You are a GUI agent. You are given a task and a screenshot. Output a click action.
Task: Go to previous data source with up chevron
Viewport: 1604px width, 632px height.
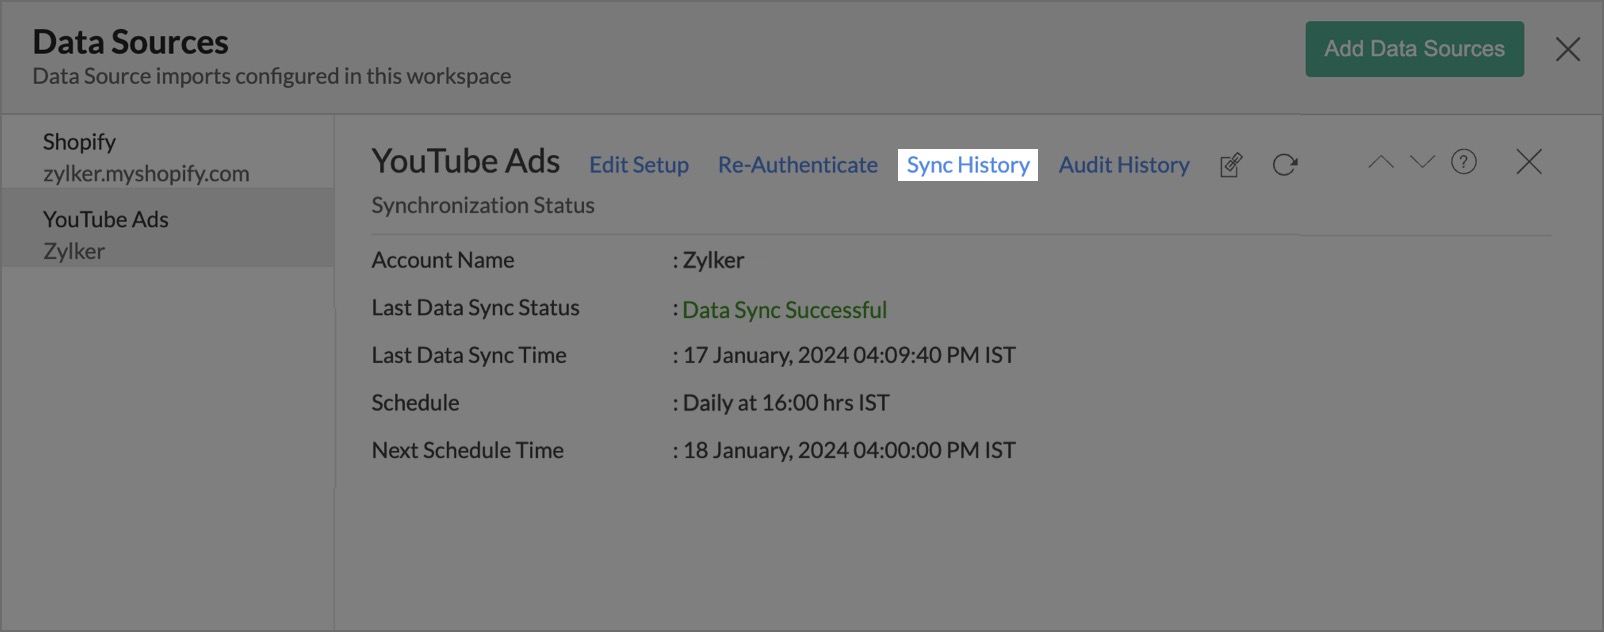pos(1381,162)
